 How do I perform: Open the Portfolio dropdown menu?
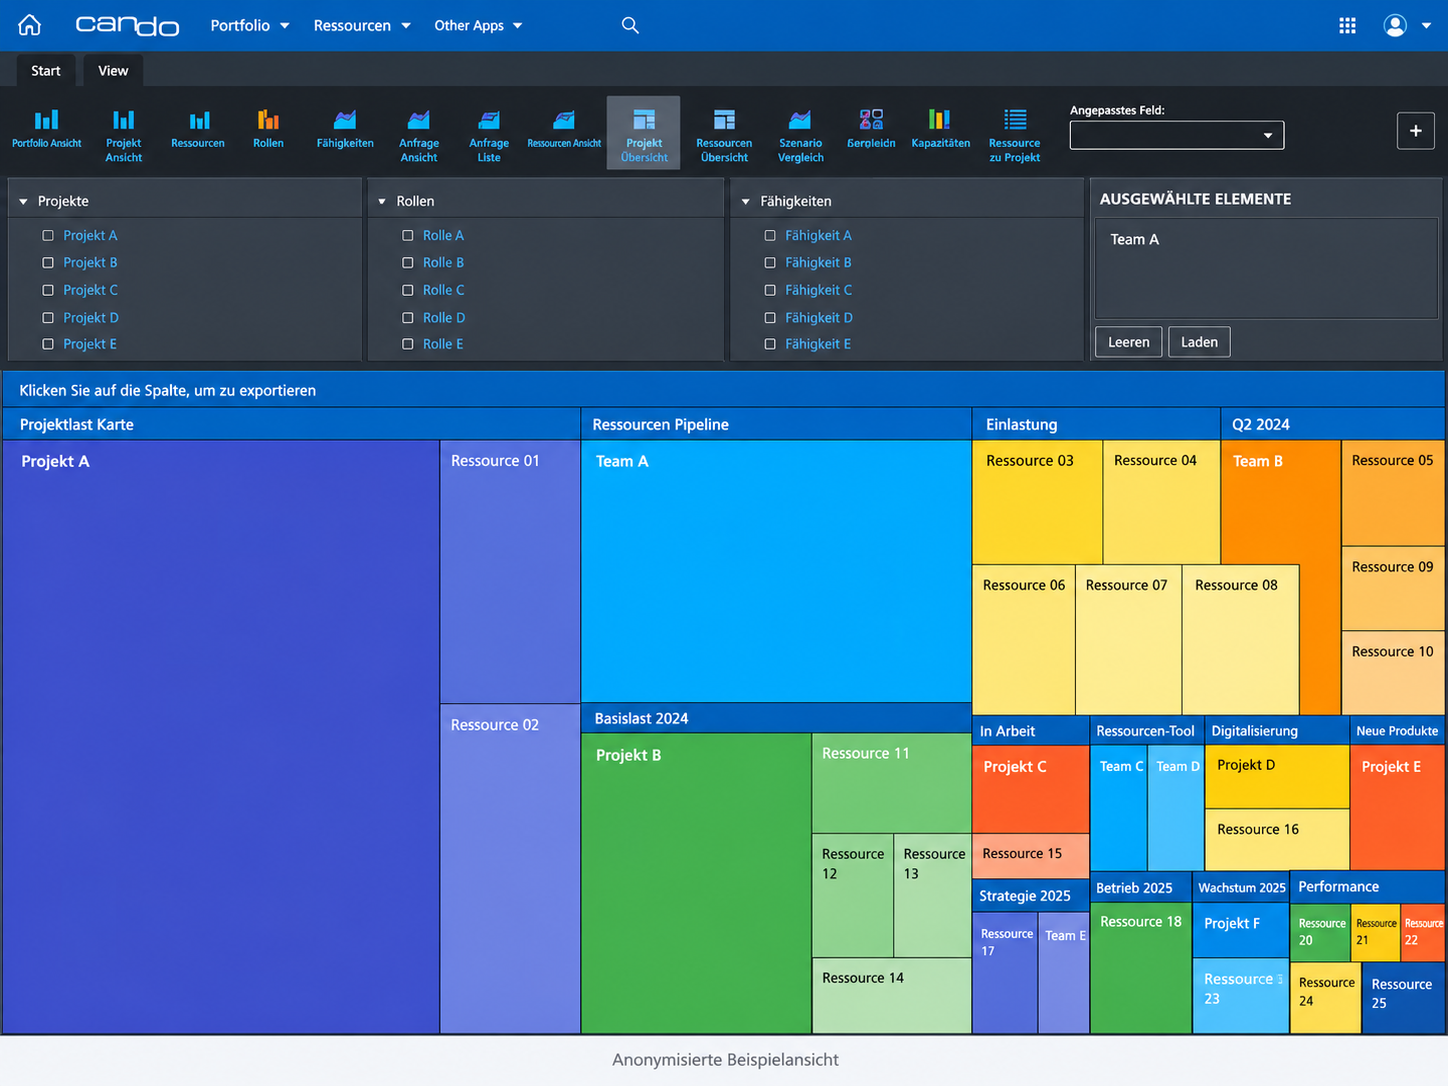tap(250, 25)
